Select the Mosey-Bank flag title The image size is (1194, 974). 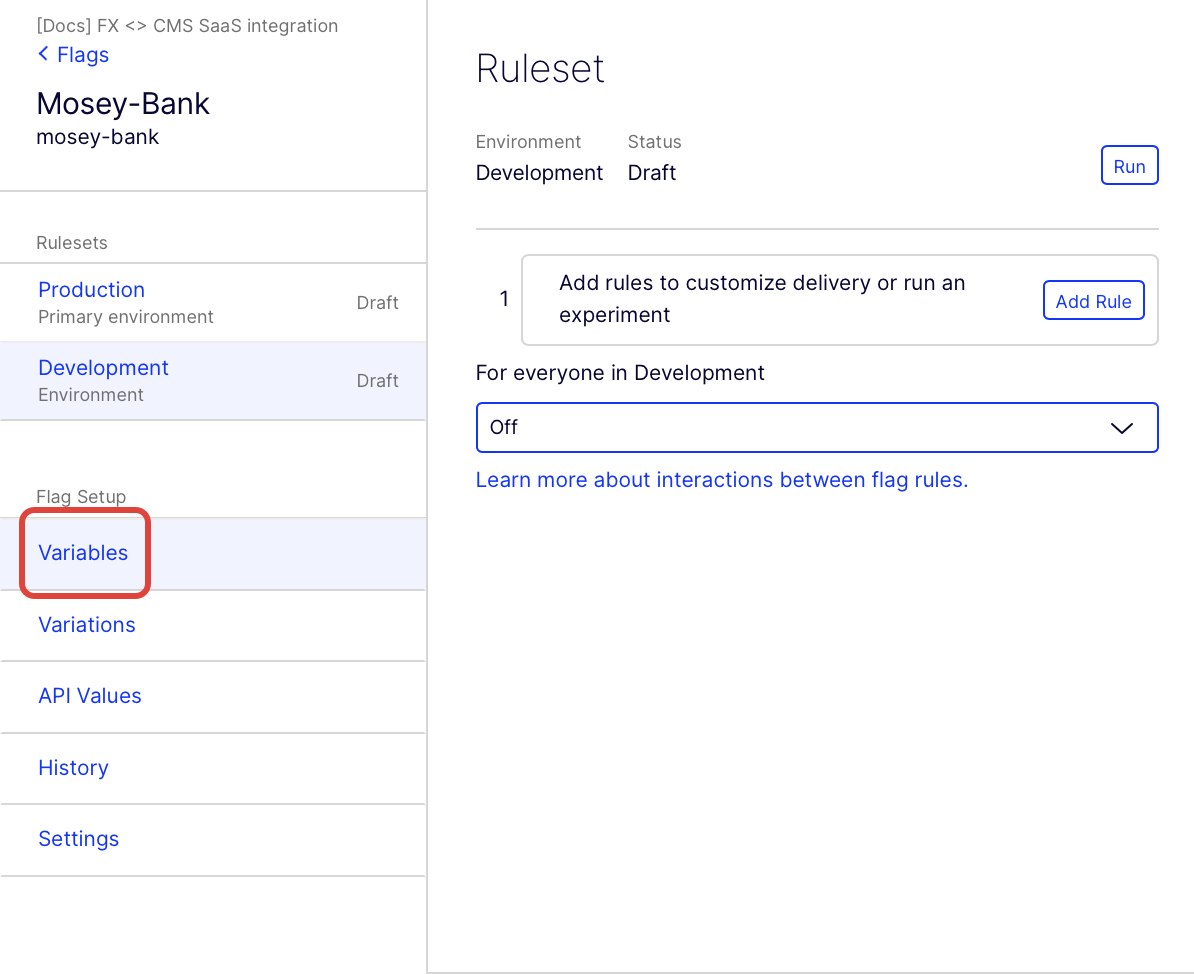(x=123, y=104)
